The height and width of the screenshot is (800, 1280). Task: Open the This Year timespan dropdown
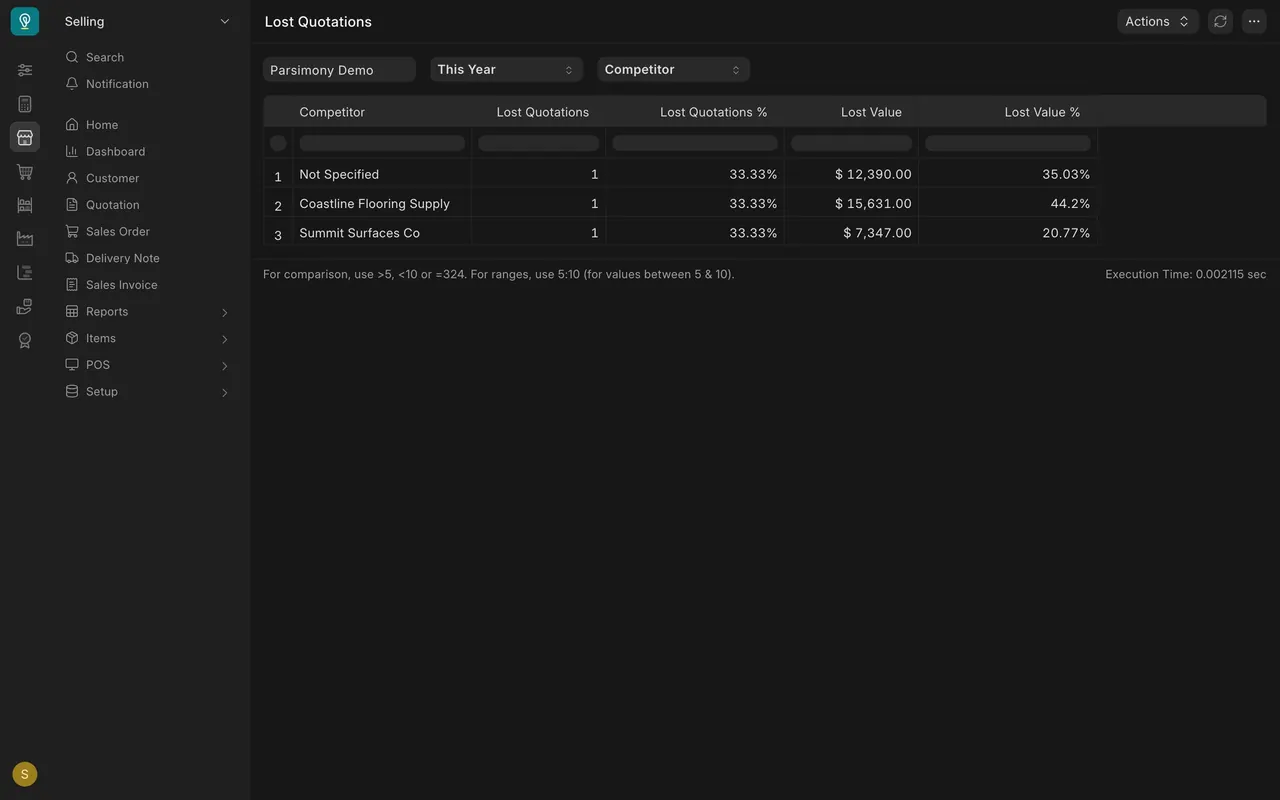tap(507, 69)
